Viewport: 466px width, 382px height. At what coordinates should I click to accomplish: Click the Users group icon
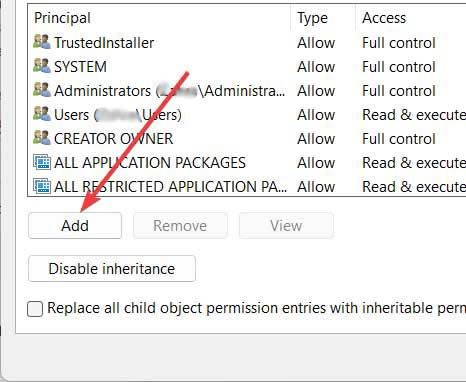(42, 114)
